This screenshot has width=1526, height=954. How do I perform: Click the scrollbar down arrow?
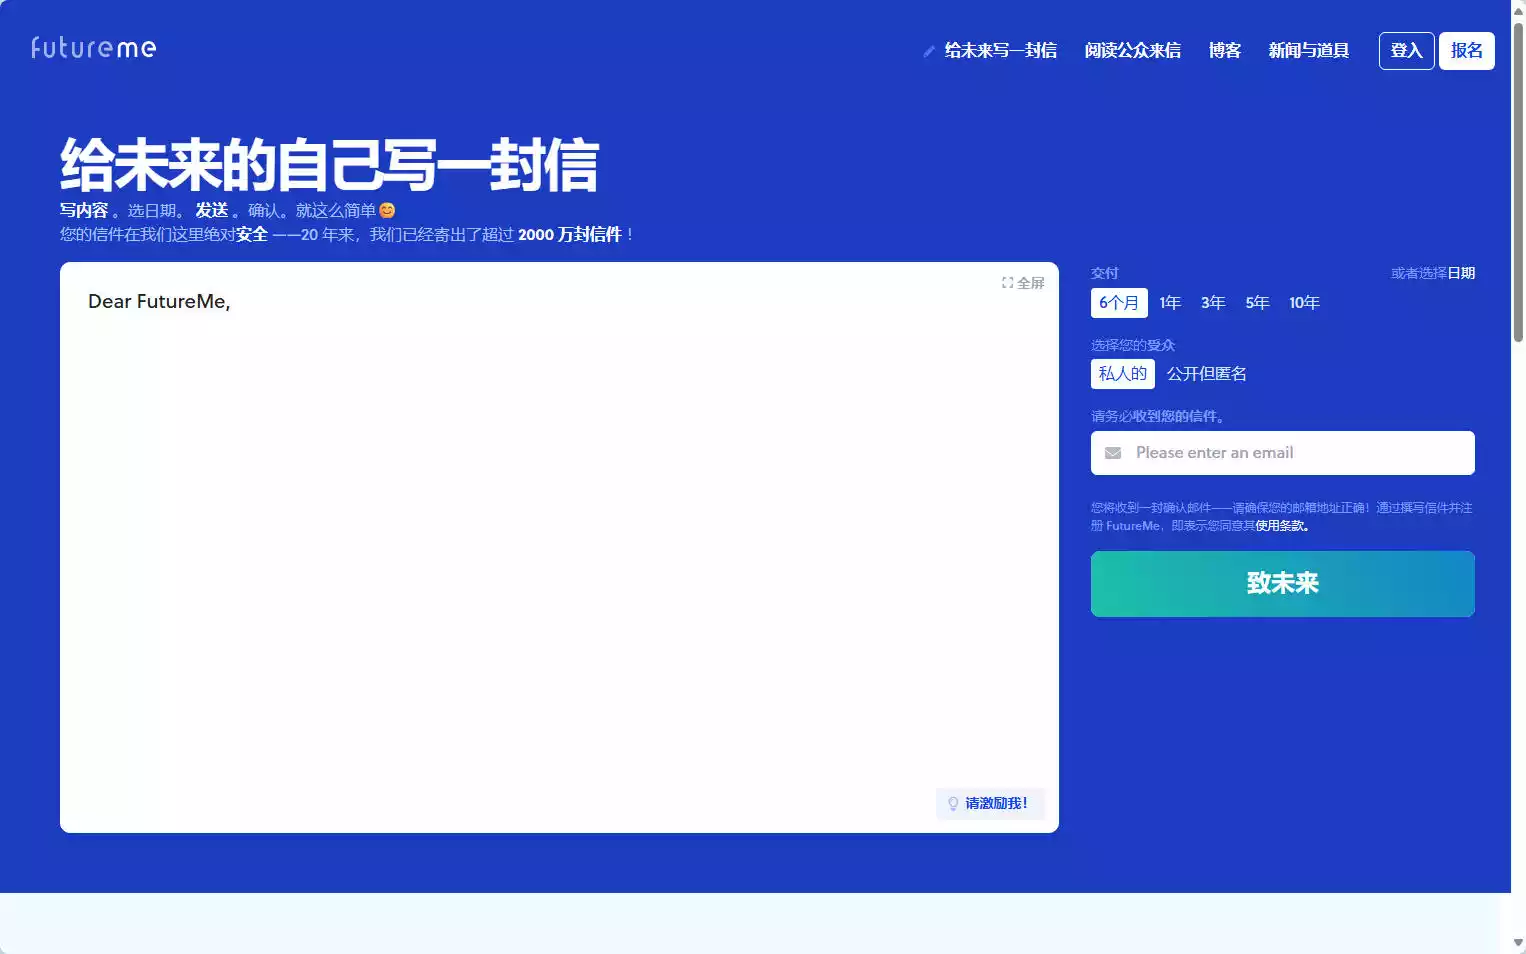(x=1518, y=943)
